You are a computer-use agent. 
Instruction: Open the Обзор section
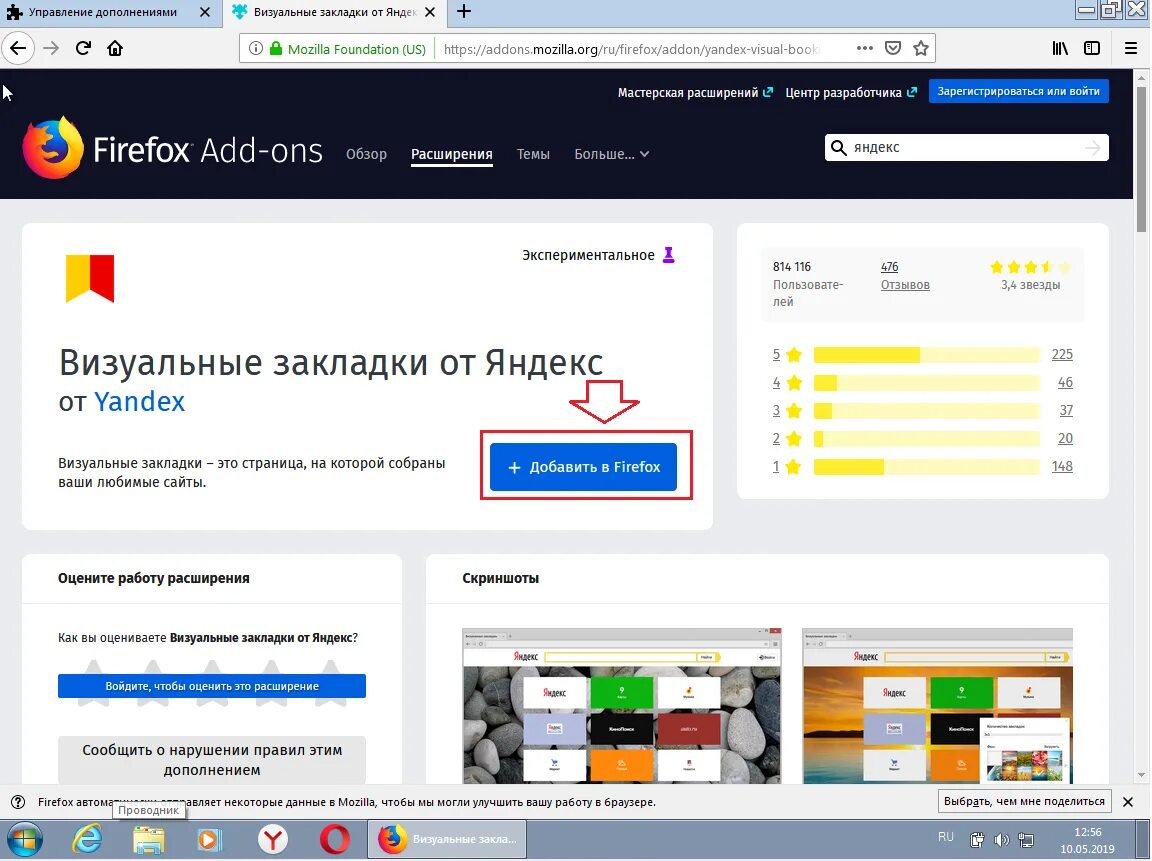tap(367, 154)
